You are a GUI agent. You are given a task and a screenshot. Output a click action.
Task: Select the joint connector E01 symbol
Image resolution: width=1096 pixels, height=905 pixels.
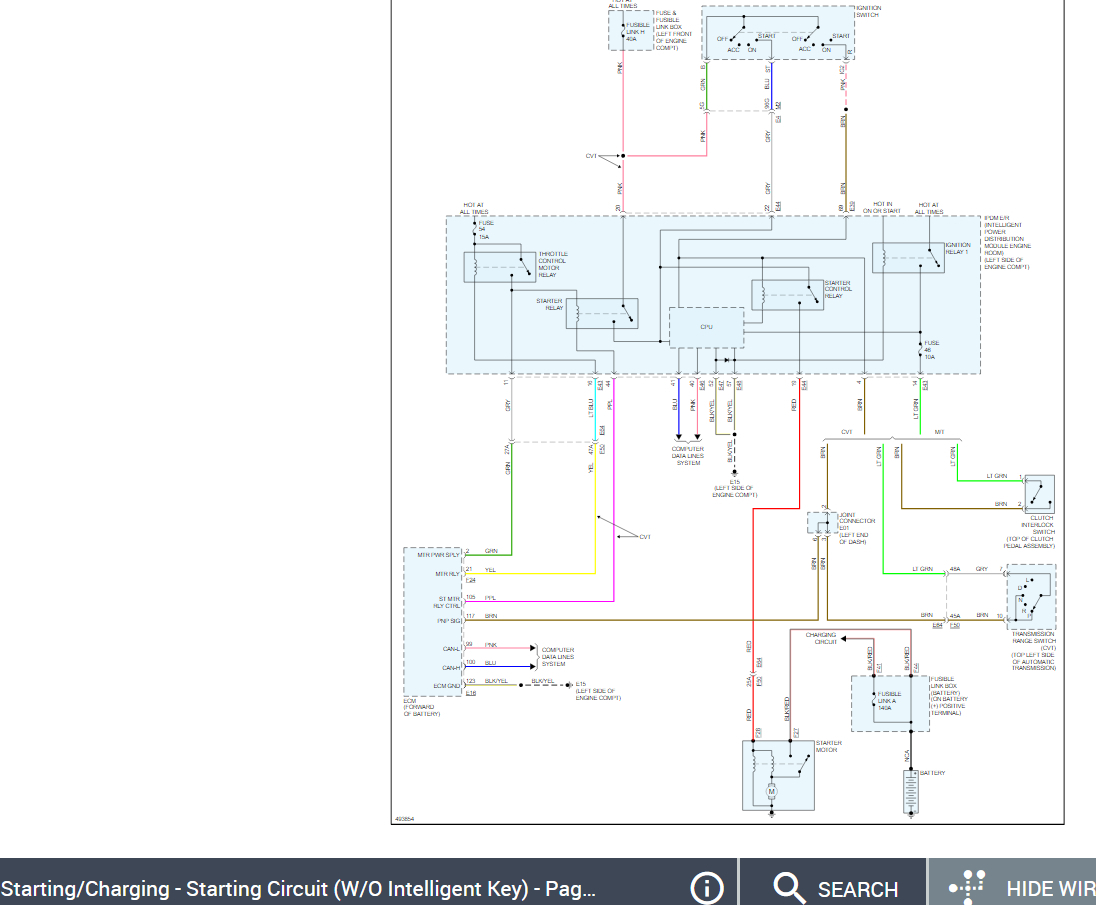pos(822,523)
